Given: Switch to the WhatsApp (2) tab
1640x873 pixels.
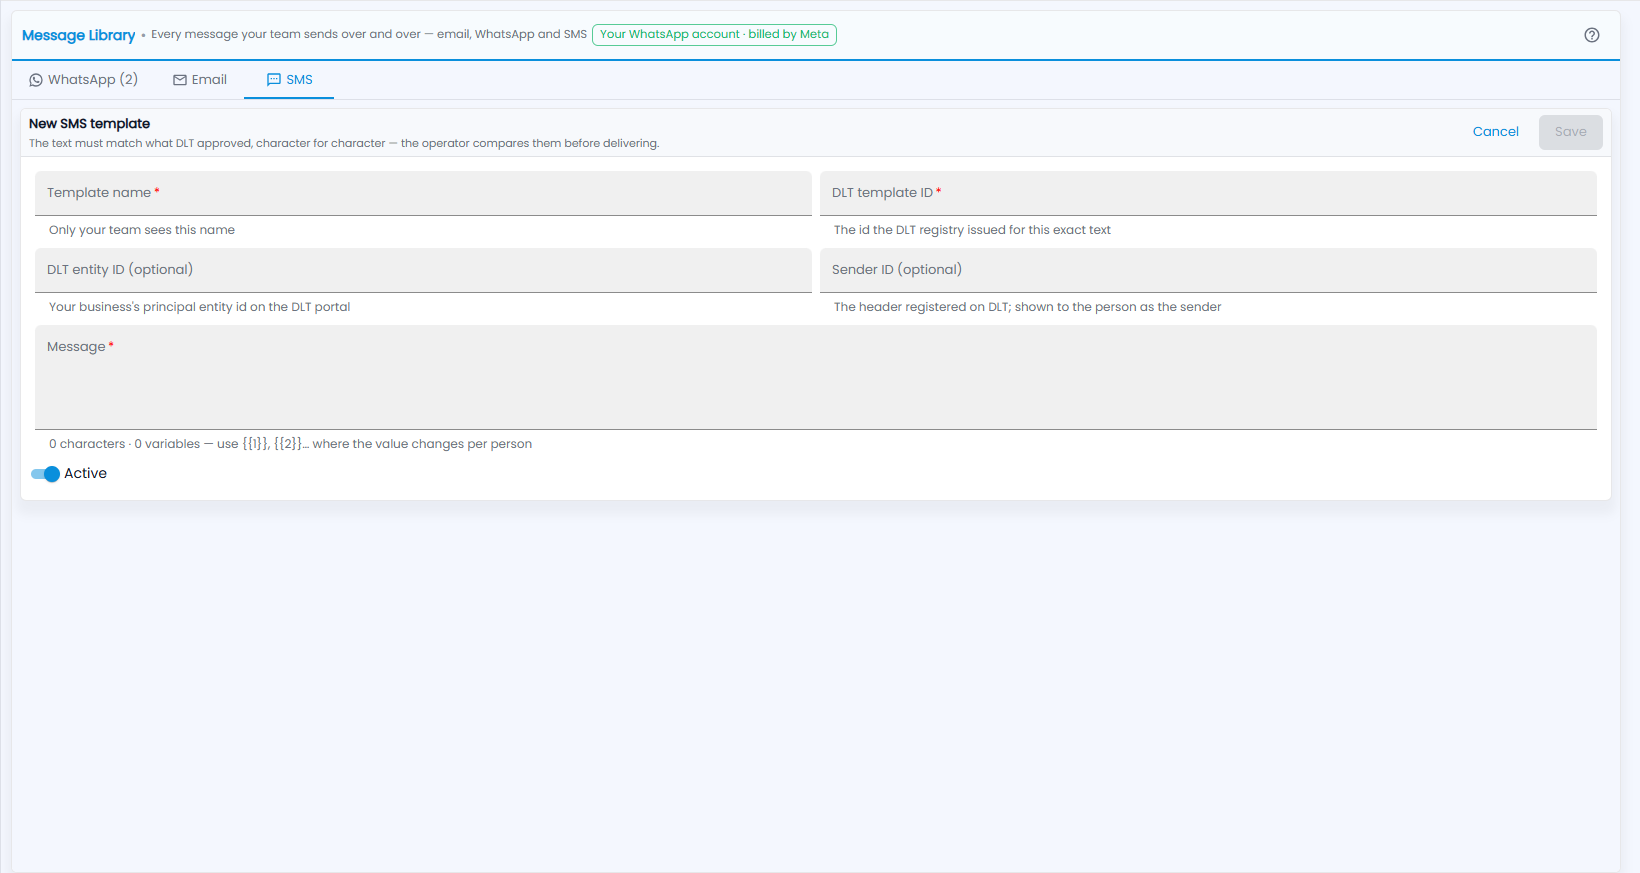Looking at the screenshot, I should coord(84,80).
